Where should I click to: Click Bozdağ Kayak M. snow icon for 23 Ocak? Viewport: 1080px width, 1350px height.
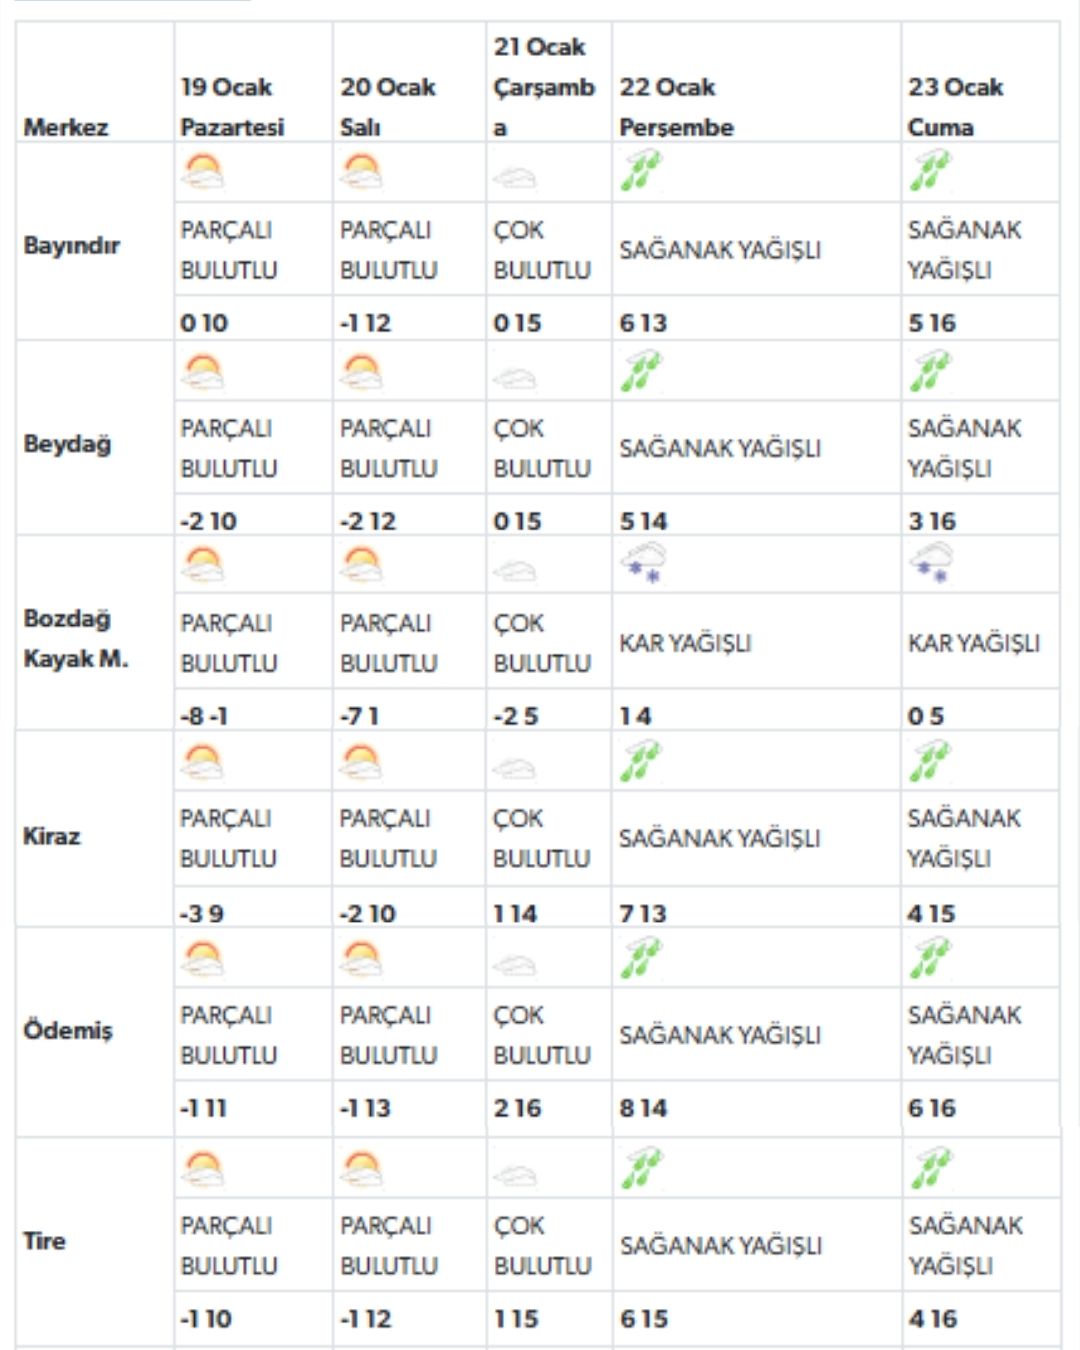pyautogui.click(x=931, y=564)
